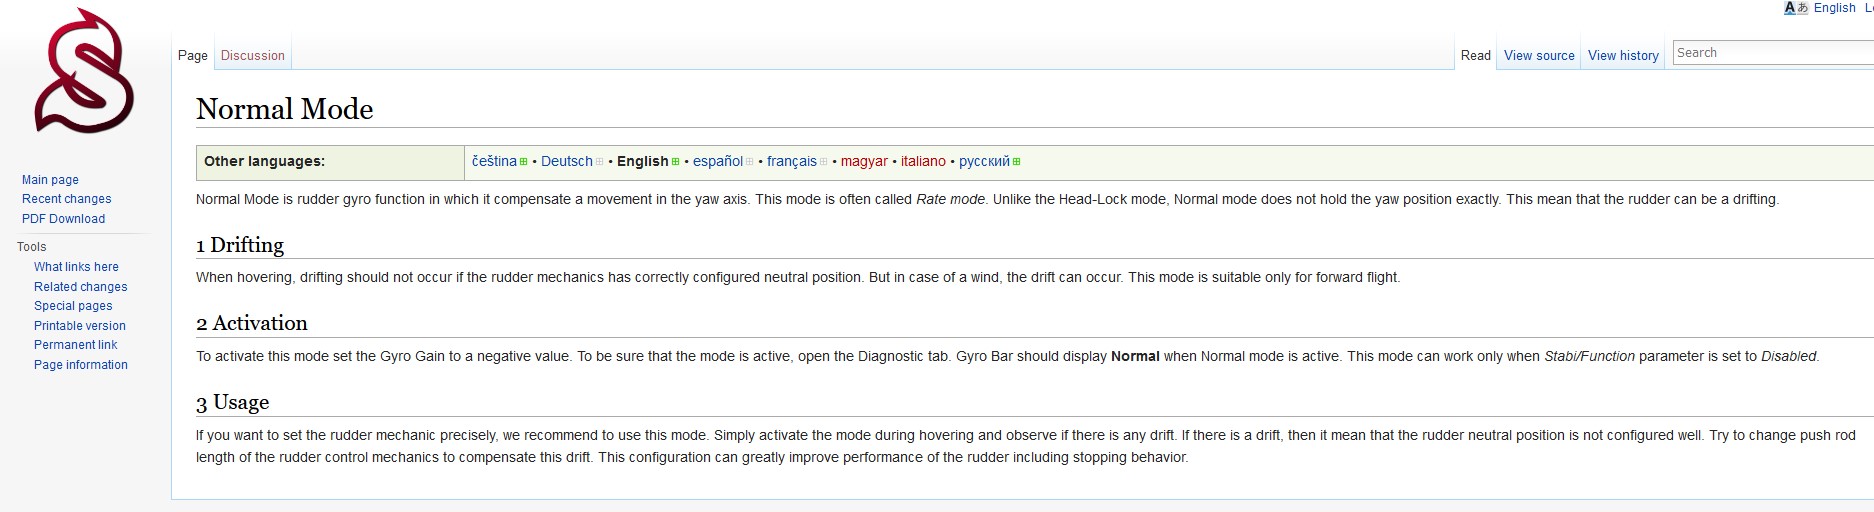Select the Page tab
Viewport: 1874px width, 512px height.
[193, 56]
